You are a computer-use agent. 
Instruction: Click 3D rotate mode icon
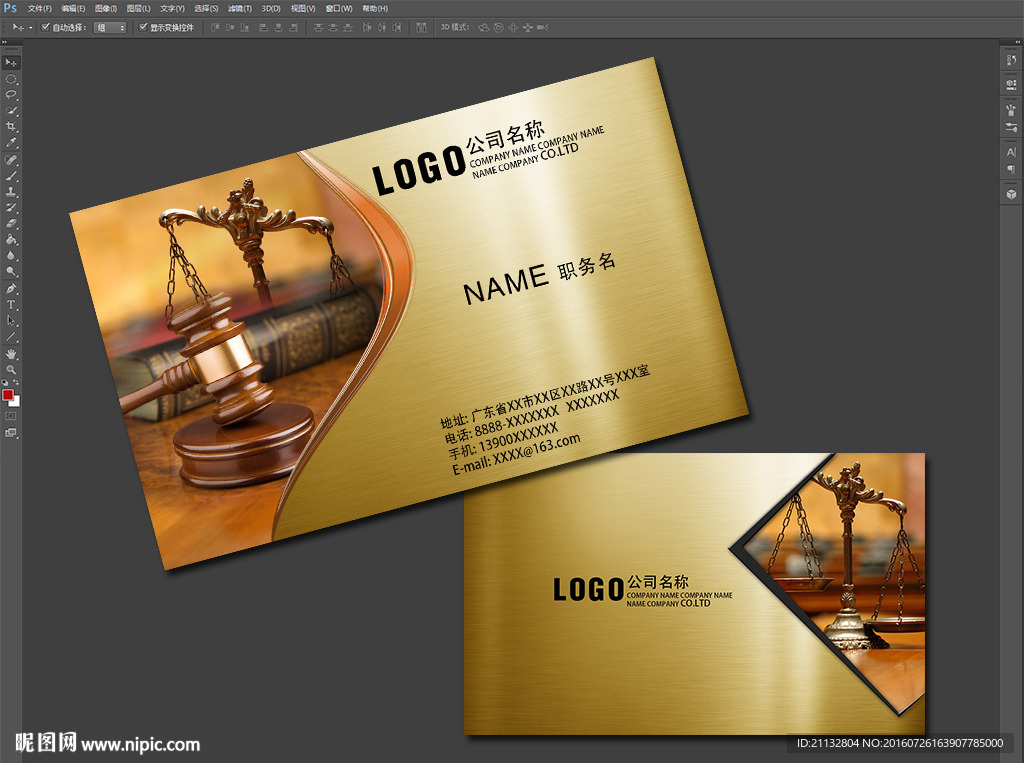coord(484,27)
